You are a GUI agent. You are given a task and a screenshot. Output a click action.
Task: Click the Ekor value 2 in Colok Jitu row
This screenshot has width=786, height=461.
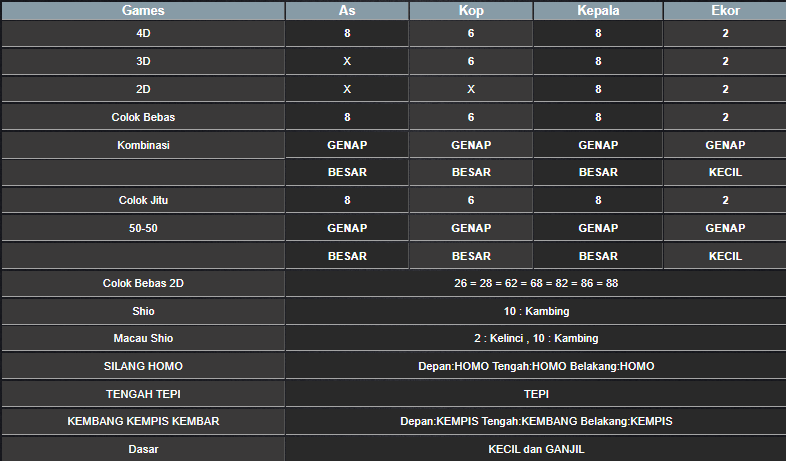click(x=725, y=200)
